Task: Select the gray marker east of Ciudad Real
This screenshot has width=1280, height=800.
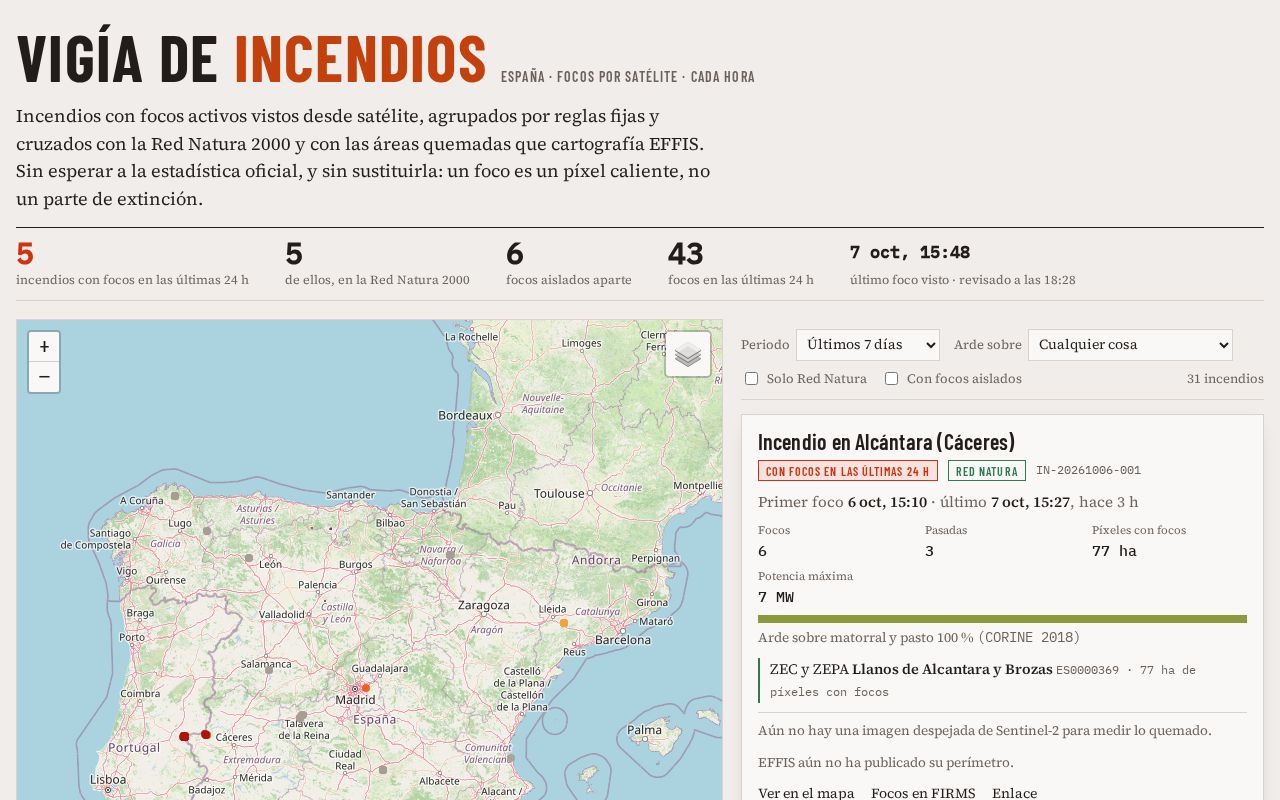Action: click(x=383, y=770)
